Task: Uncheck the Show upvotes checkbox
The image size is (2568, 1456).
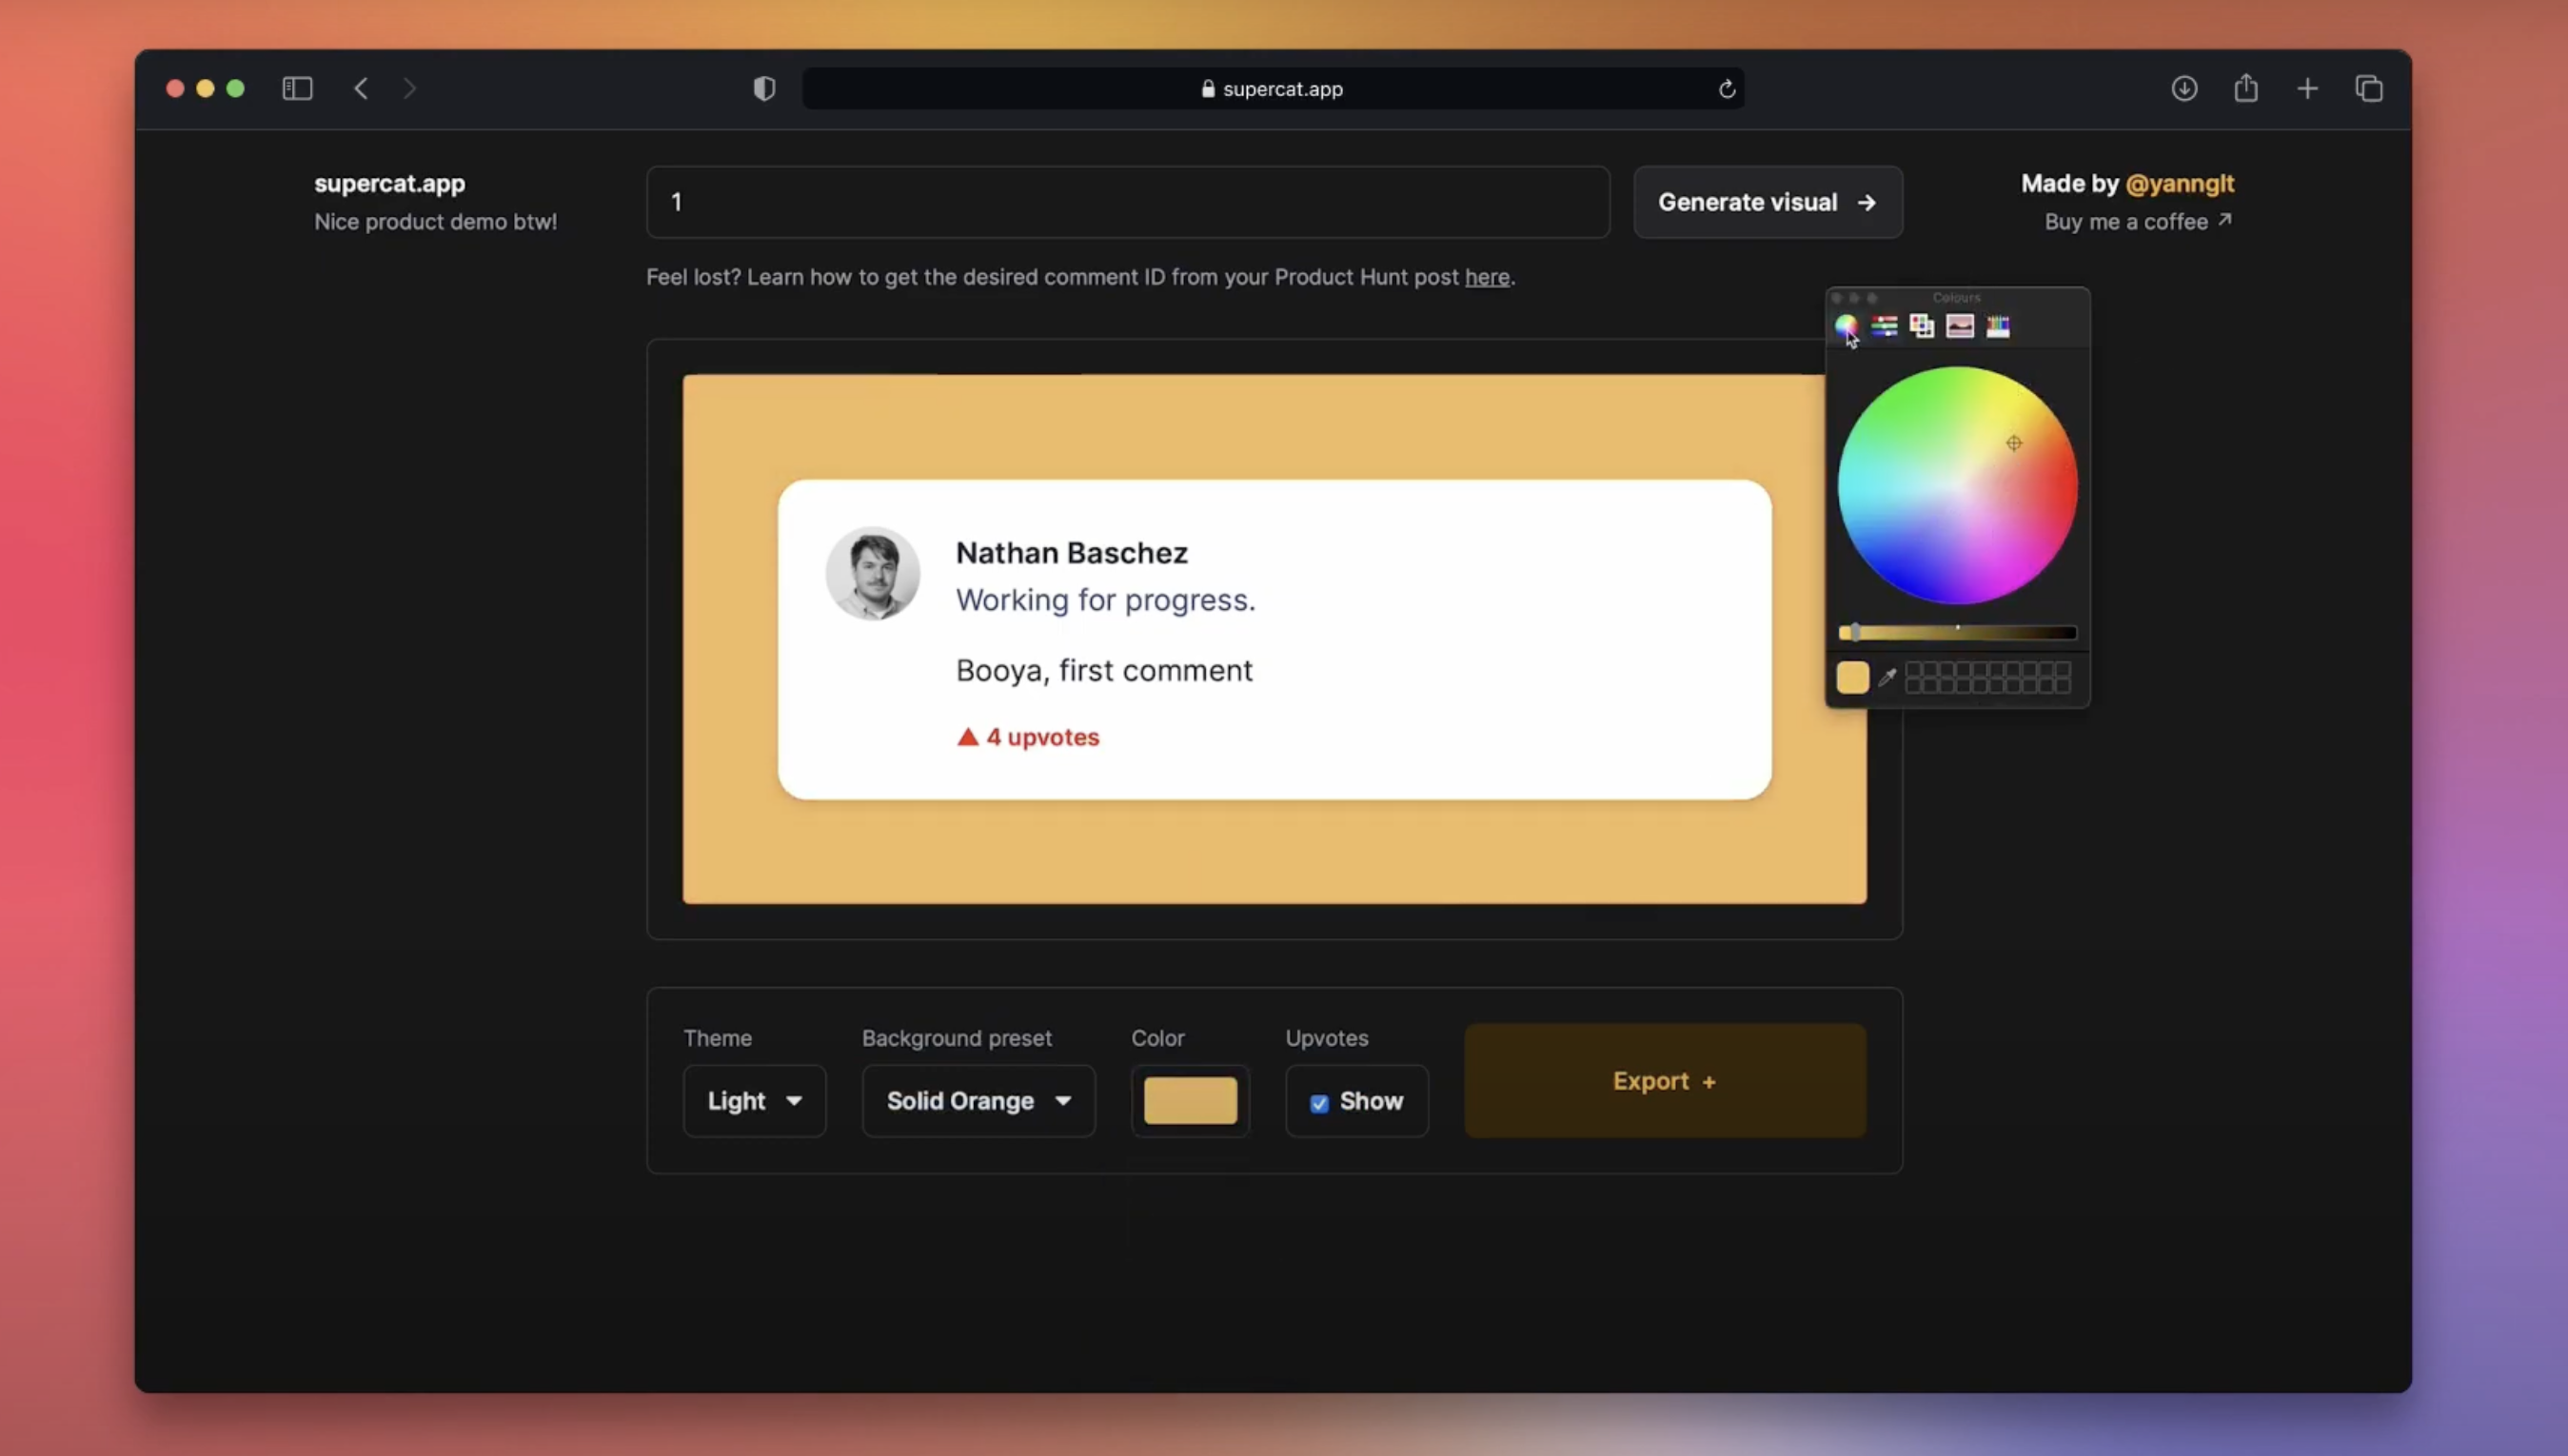Action: [1319, 1103]
